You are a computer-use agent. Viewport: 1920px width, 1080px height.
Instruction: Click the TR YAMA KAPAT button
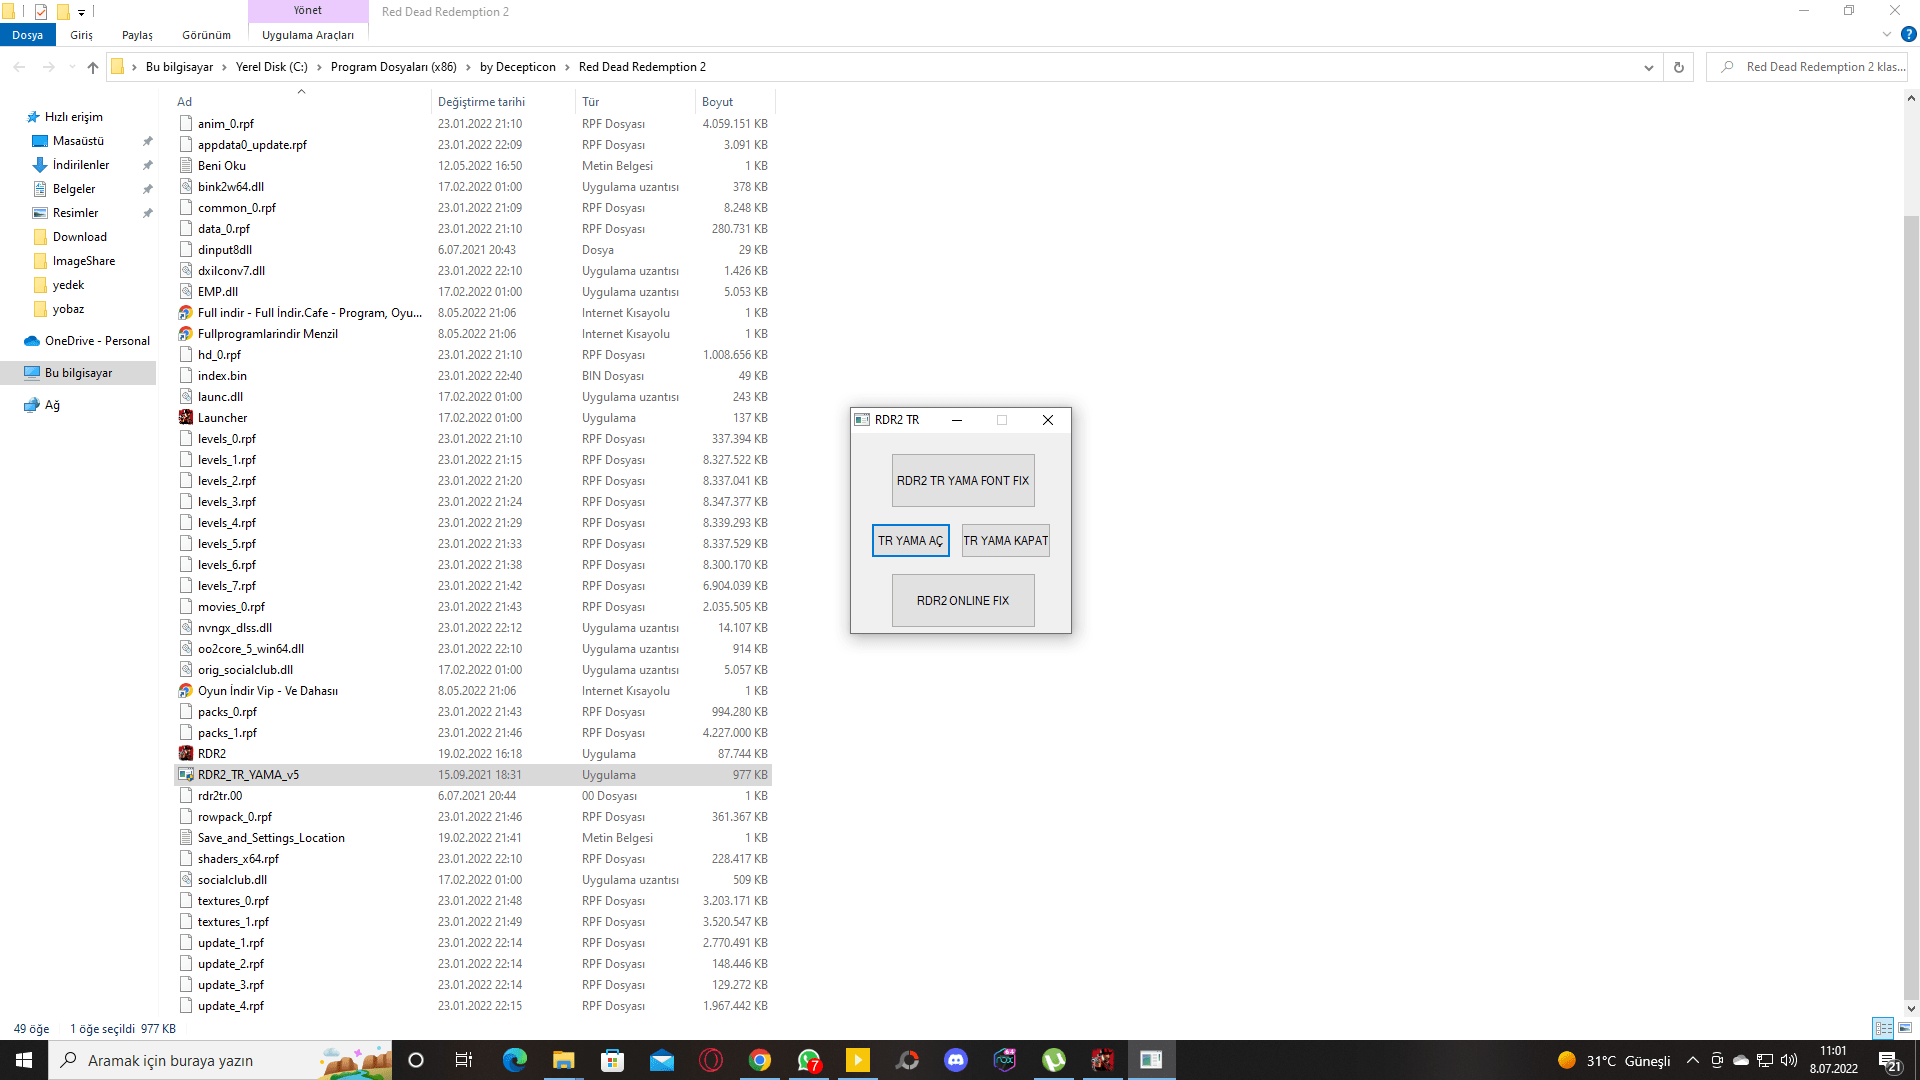pyautogui.click(x=1005, y=541)
